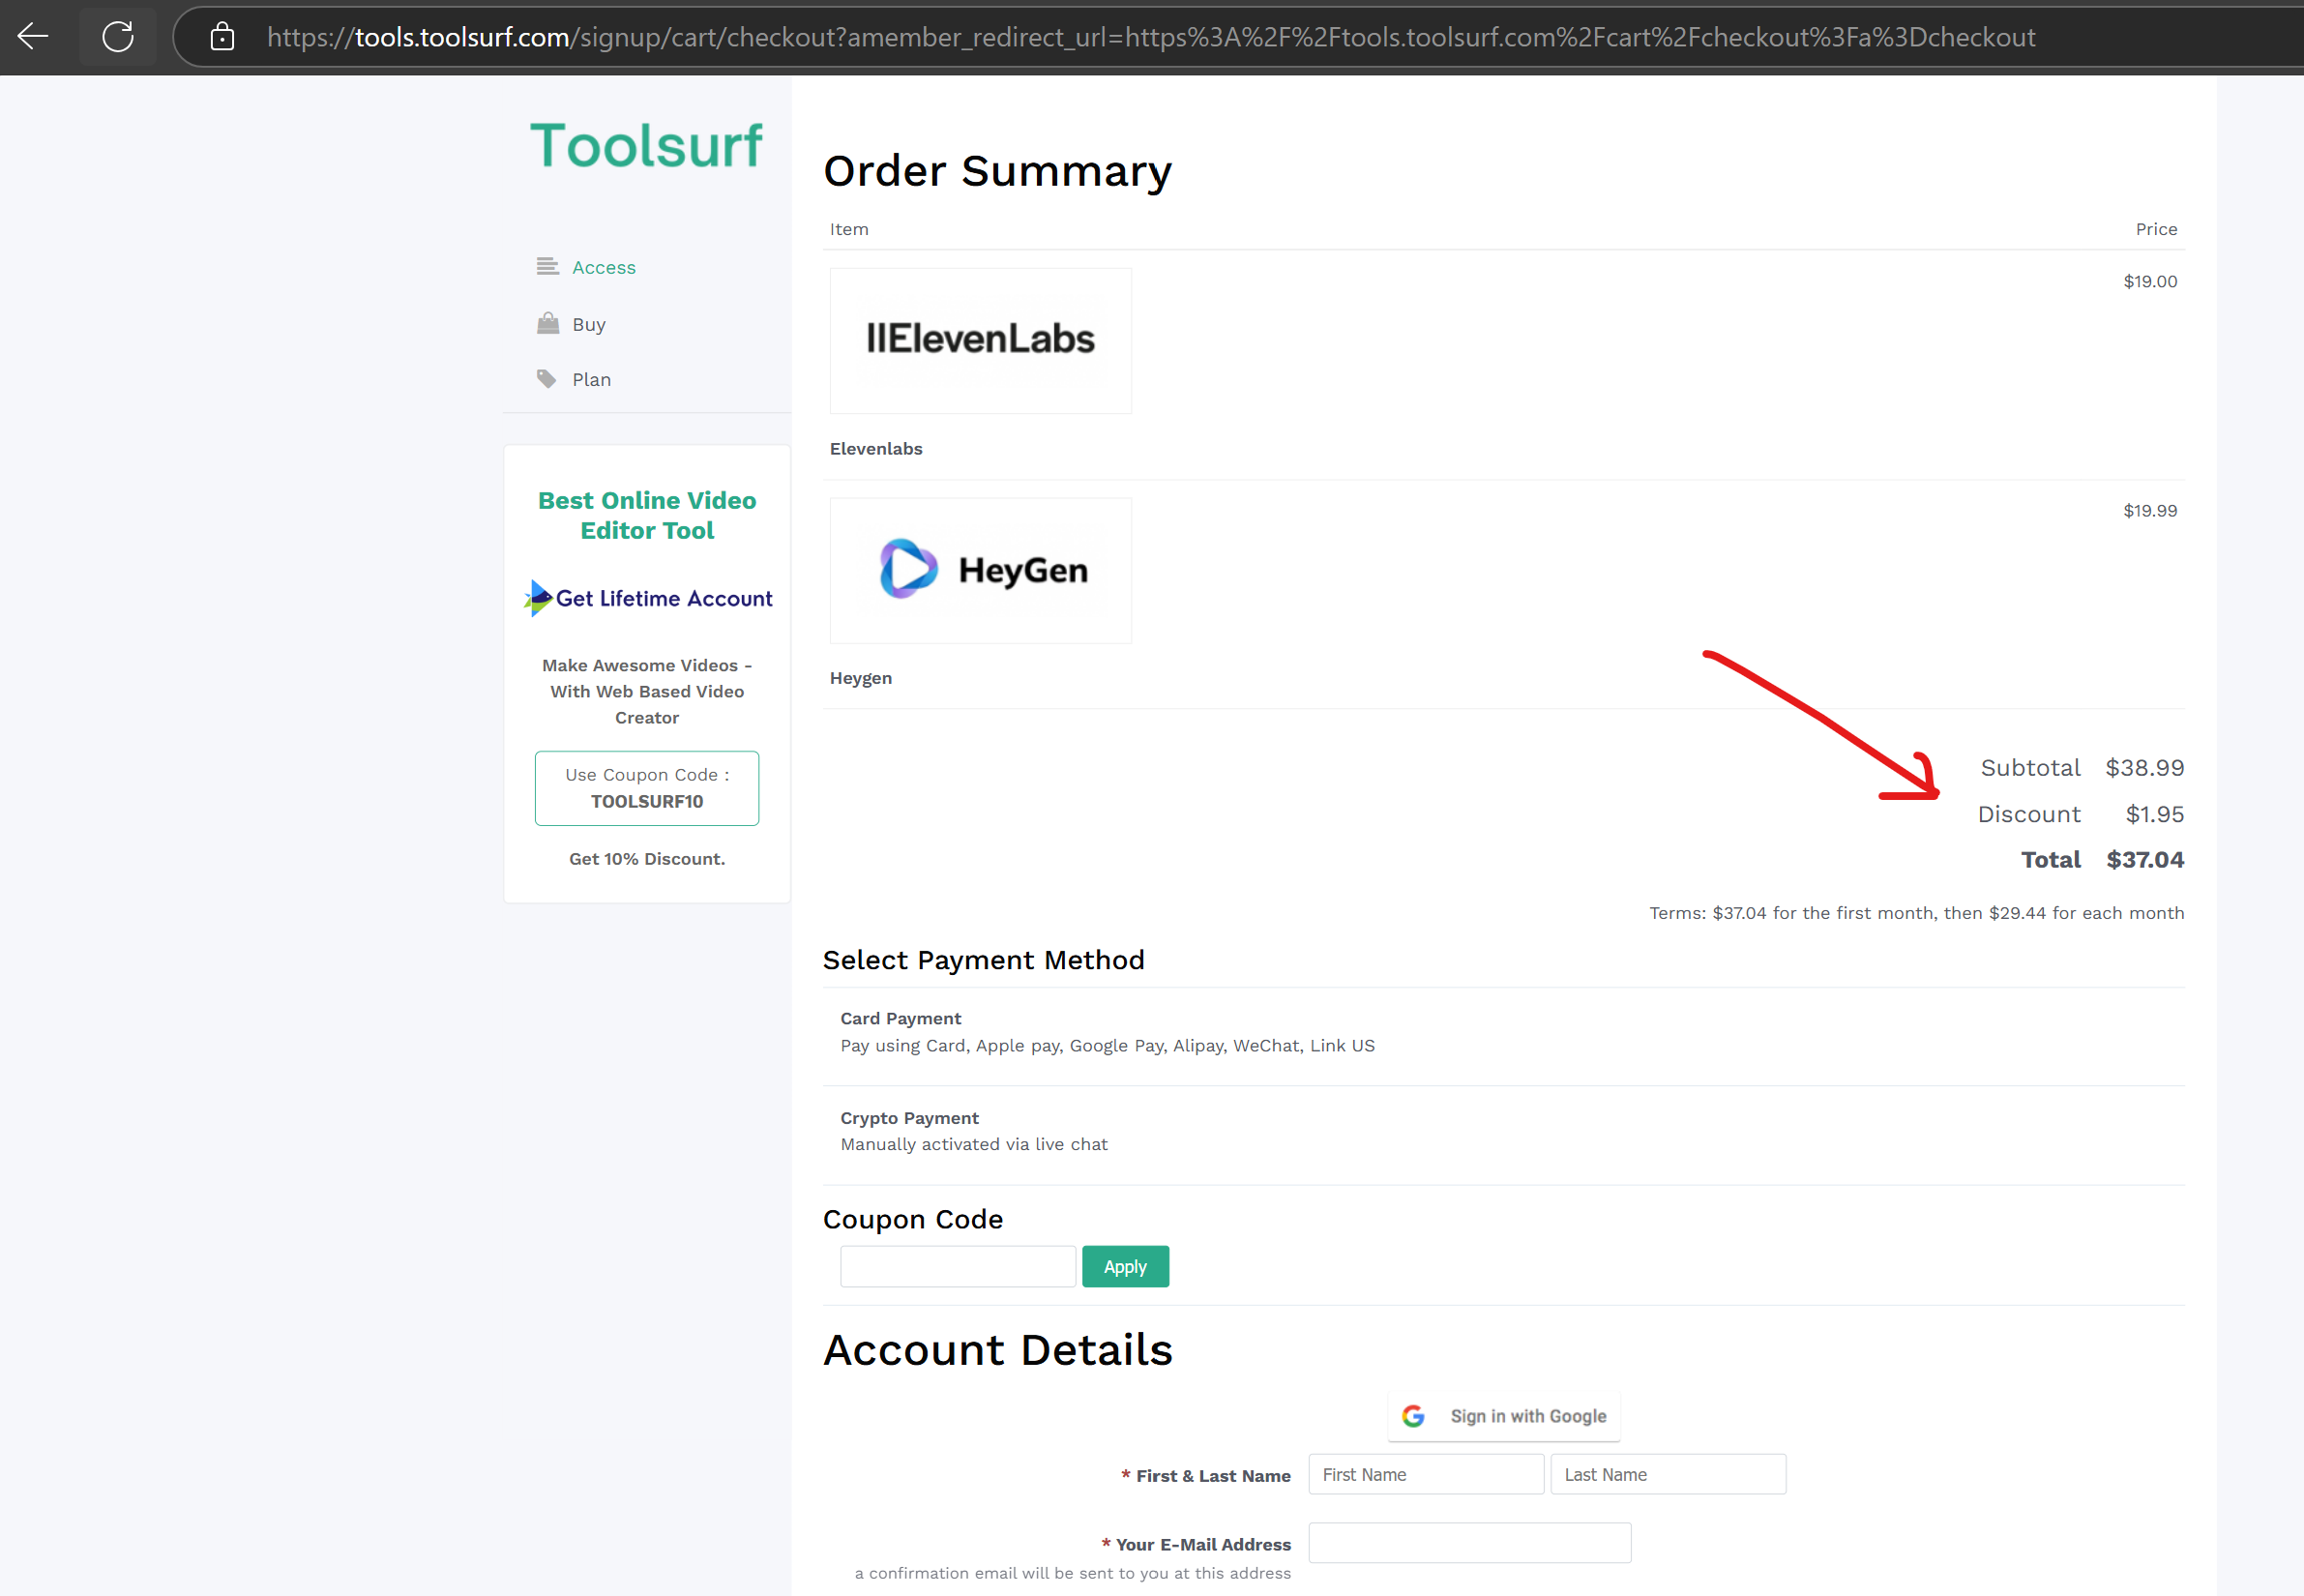
Task: Click the $19.99 price value
Action: point(2150,510)
